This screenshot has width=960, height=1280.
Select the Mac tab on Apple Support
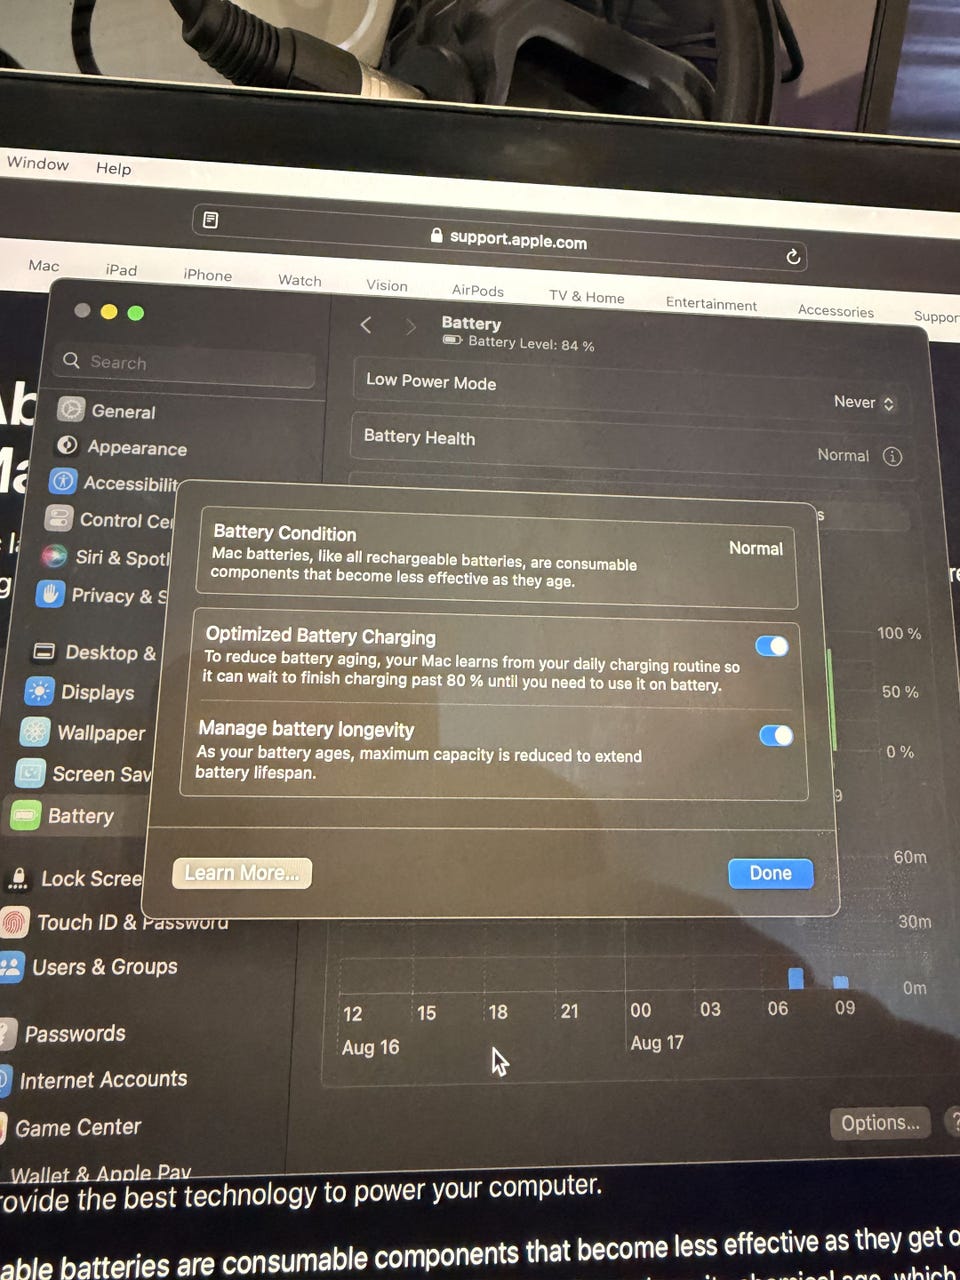pos(44,265)
